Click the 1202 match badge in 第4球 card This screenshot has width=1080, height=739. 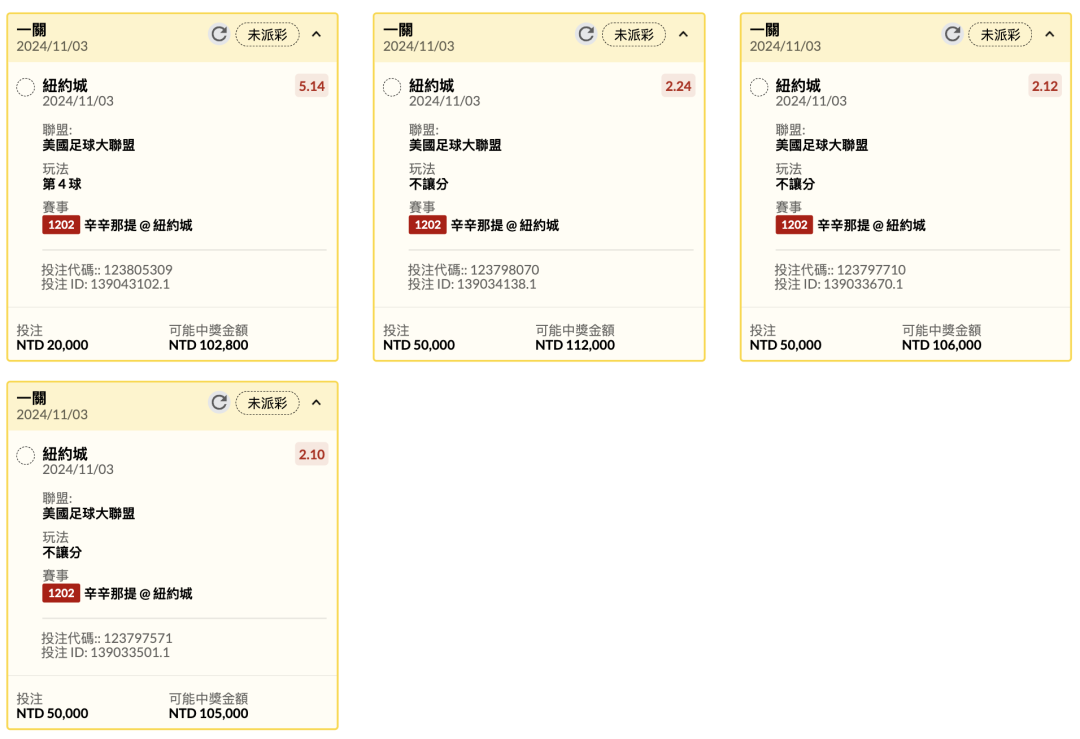61,225
